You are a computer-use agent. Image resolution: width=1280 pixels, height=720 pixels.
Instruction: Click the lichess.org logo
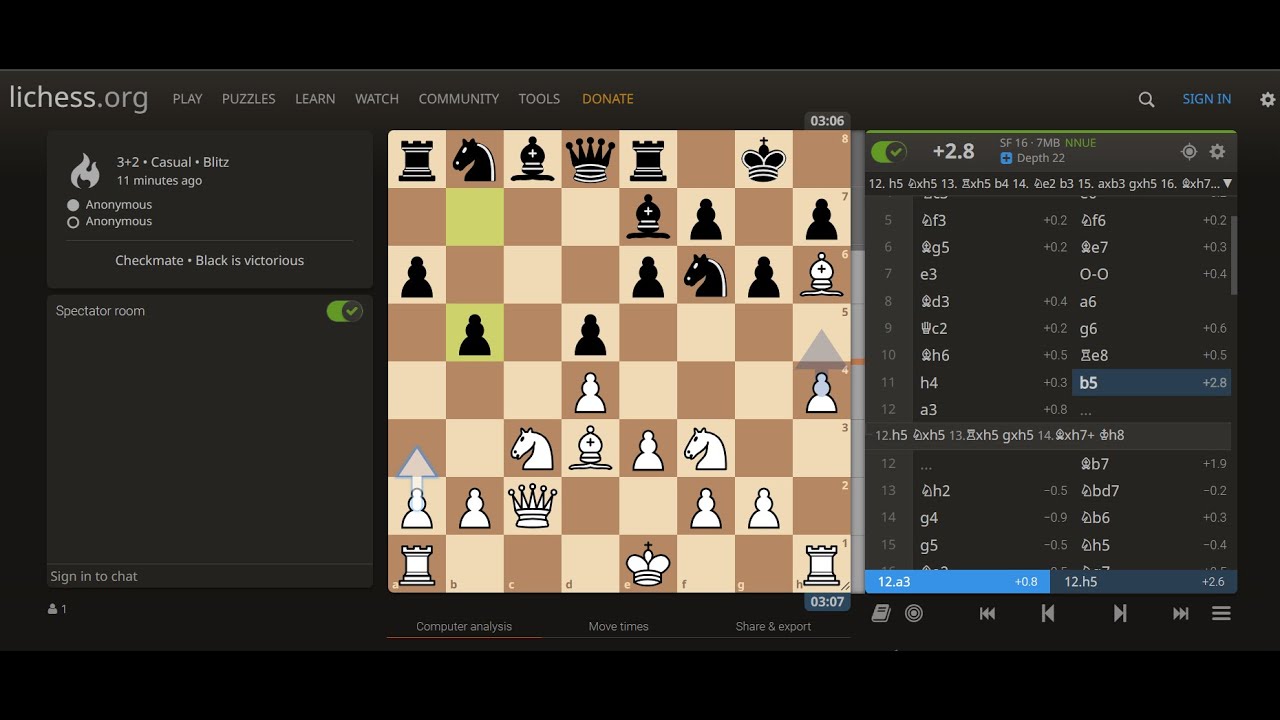79,98
